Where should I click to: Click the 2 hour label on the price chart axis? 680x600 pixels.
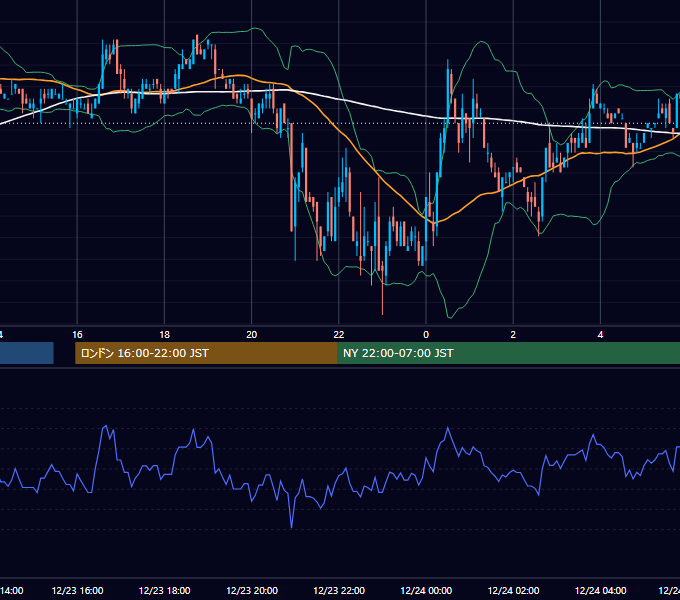tap(513, 335)
